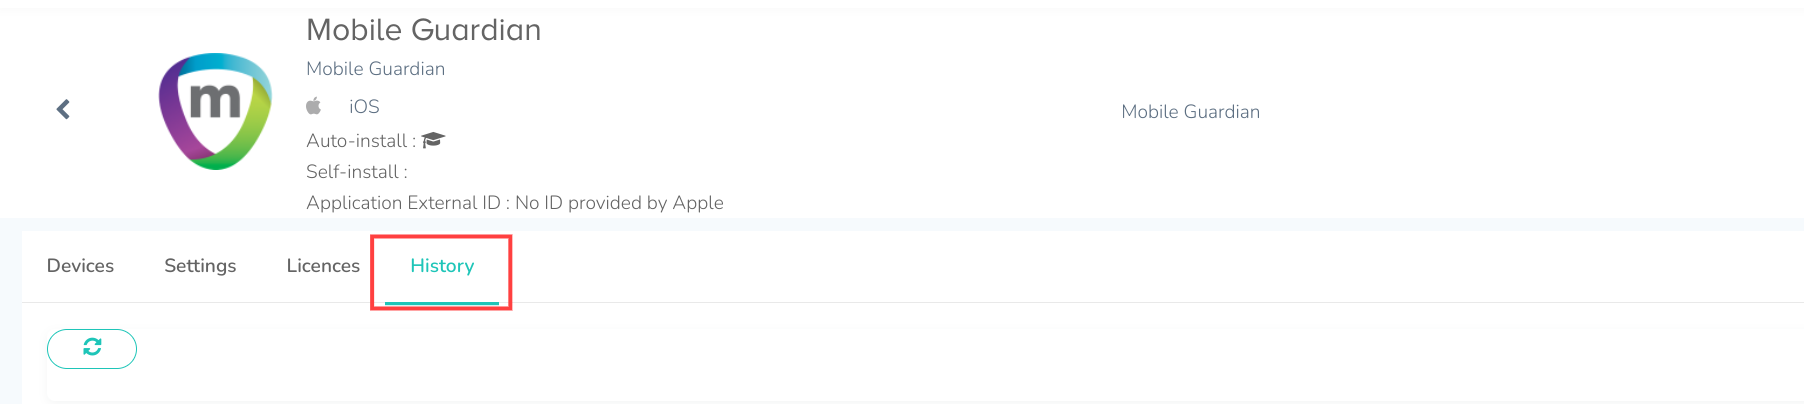Click the iOS platform label

(364, 106)
